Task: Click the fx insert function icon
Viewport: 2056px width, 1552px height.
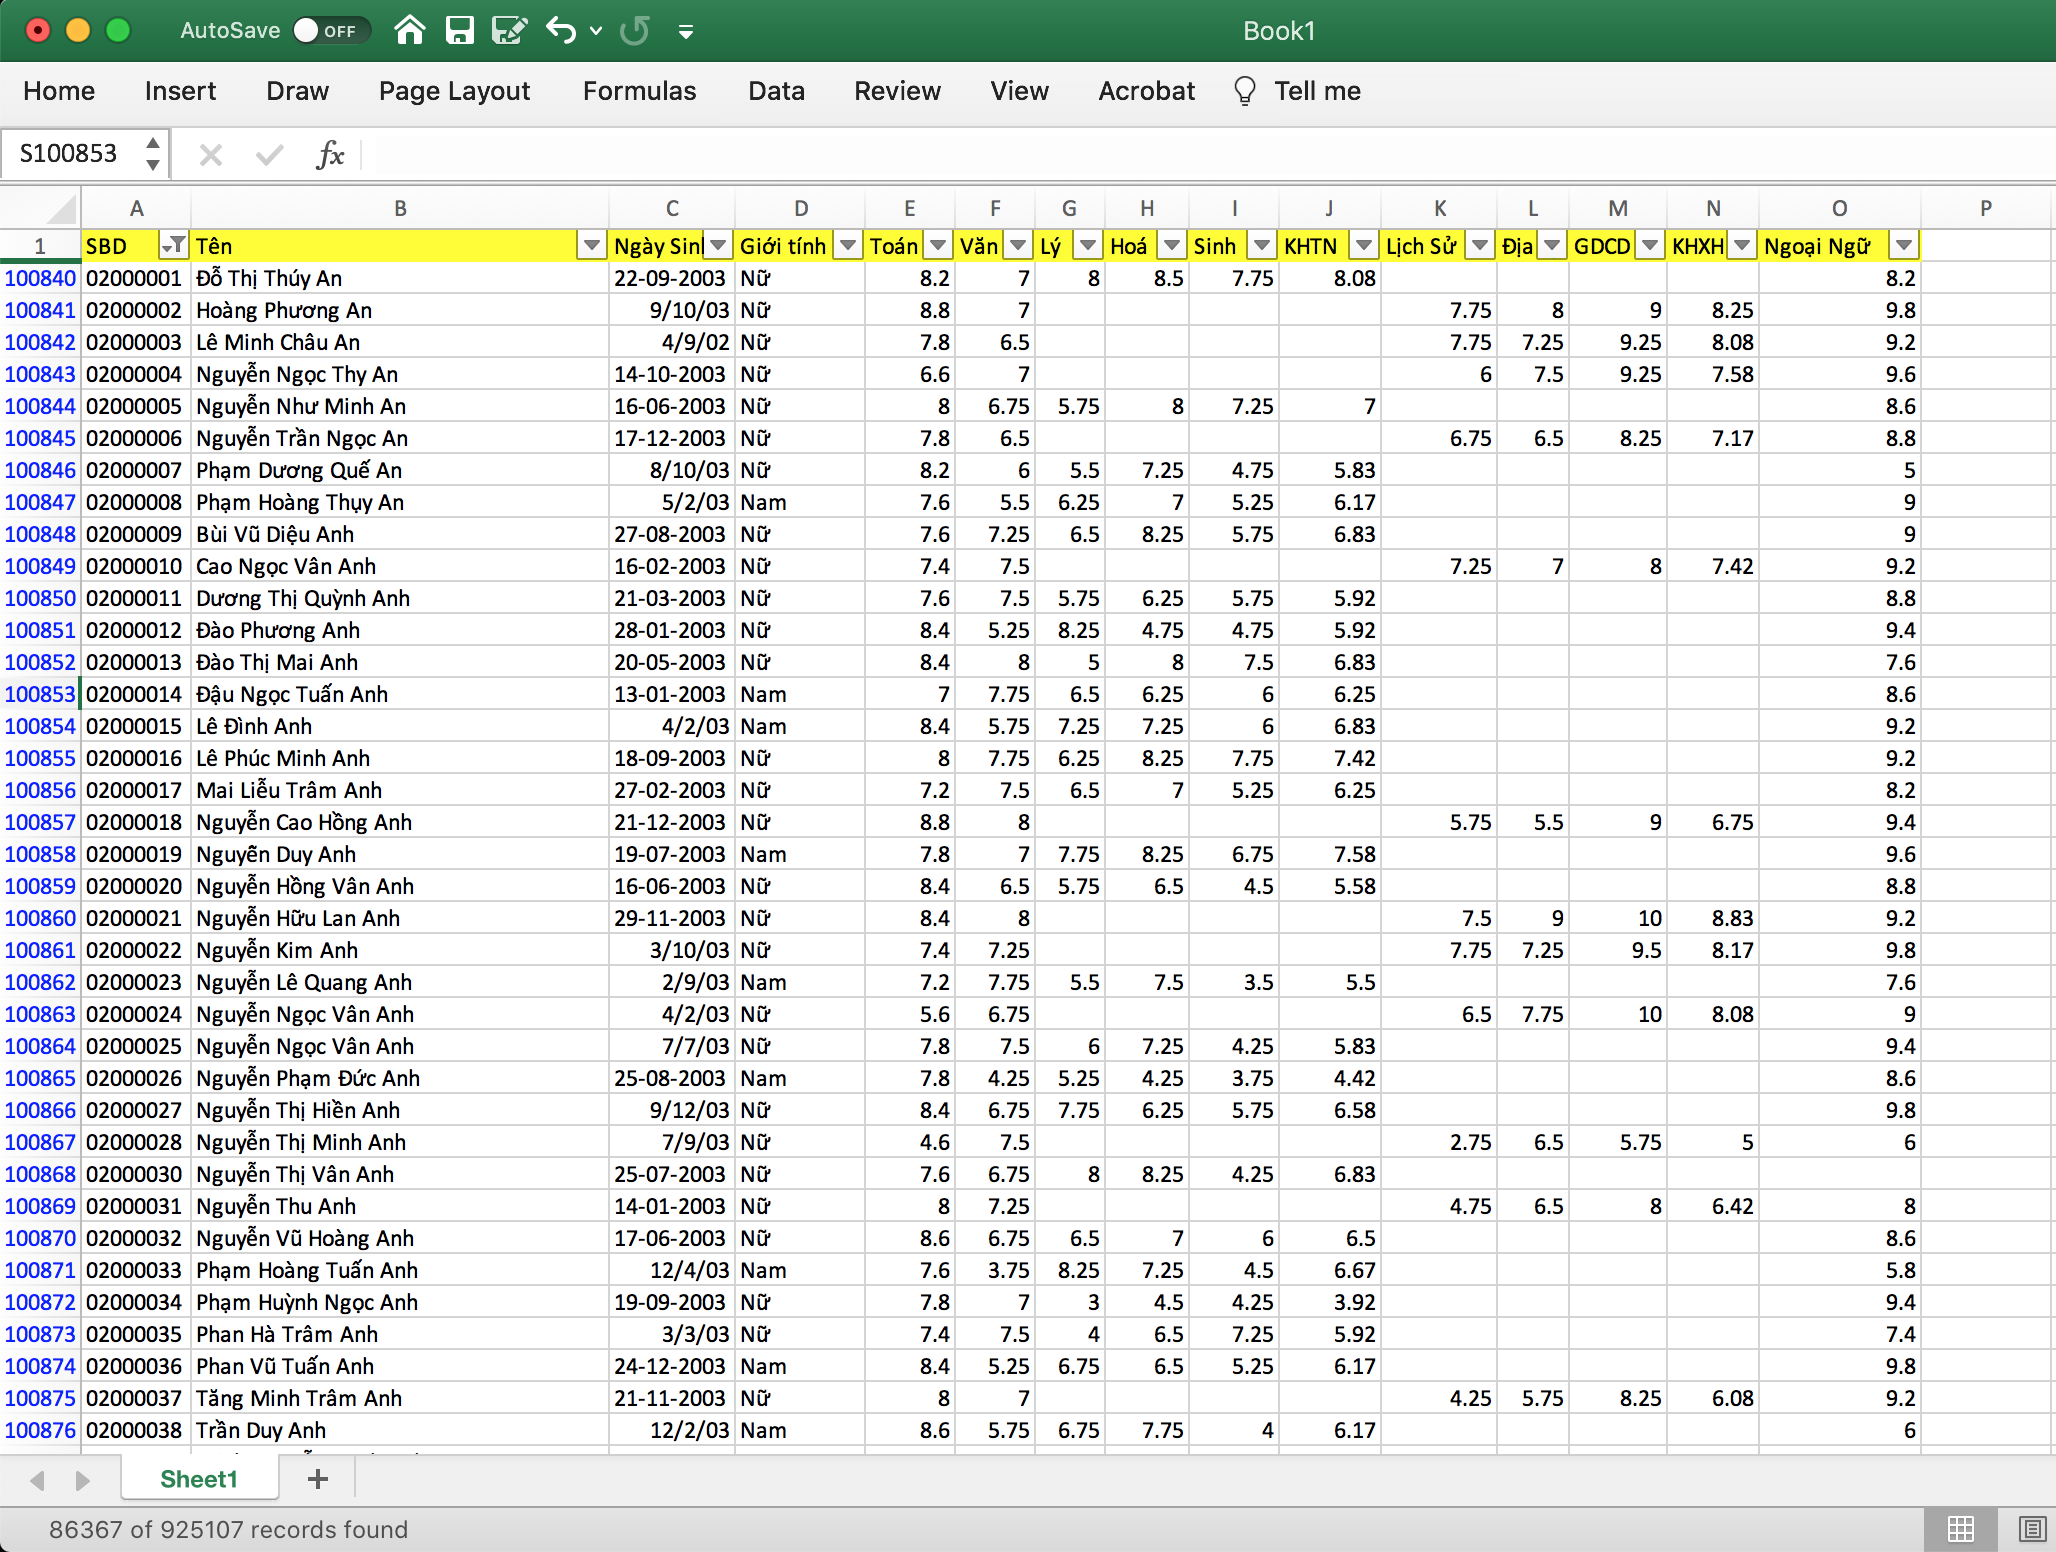Action: 329,154
